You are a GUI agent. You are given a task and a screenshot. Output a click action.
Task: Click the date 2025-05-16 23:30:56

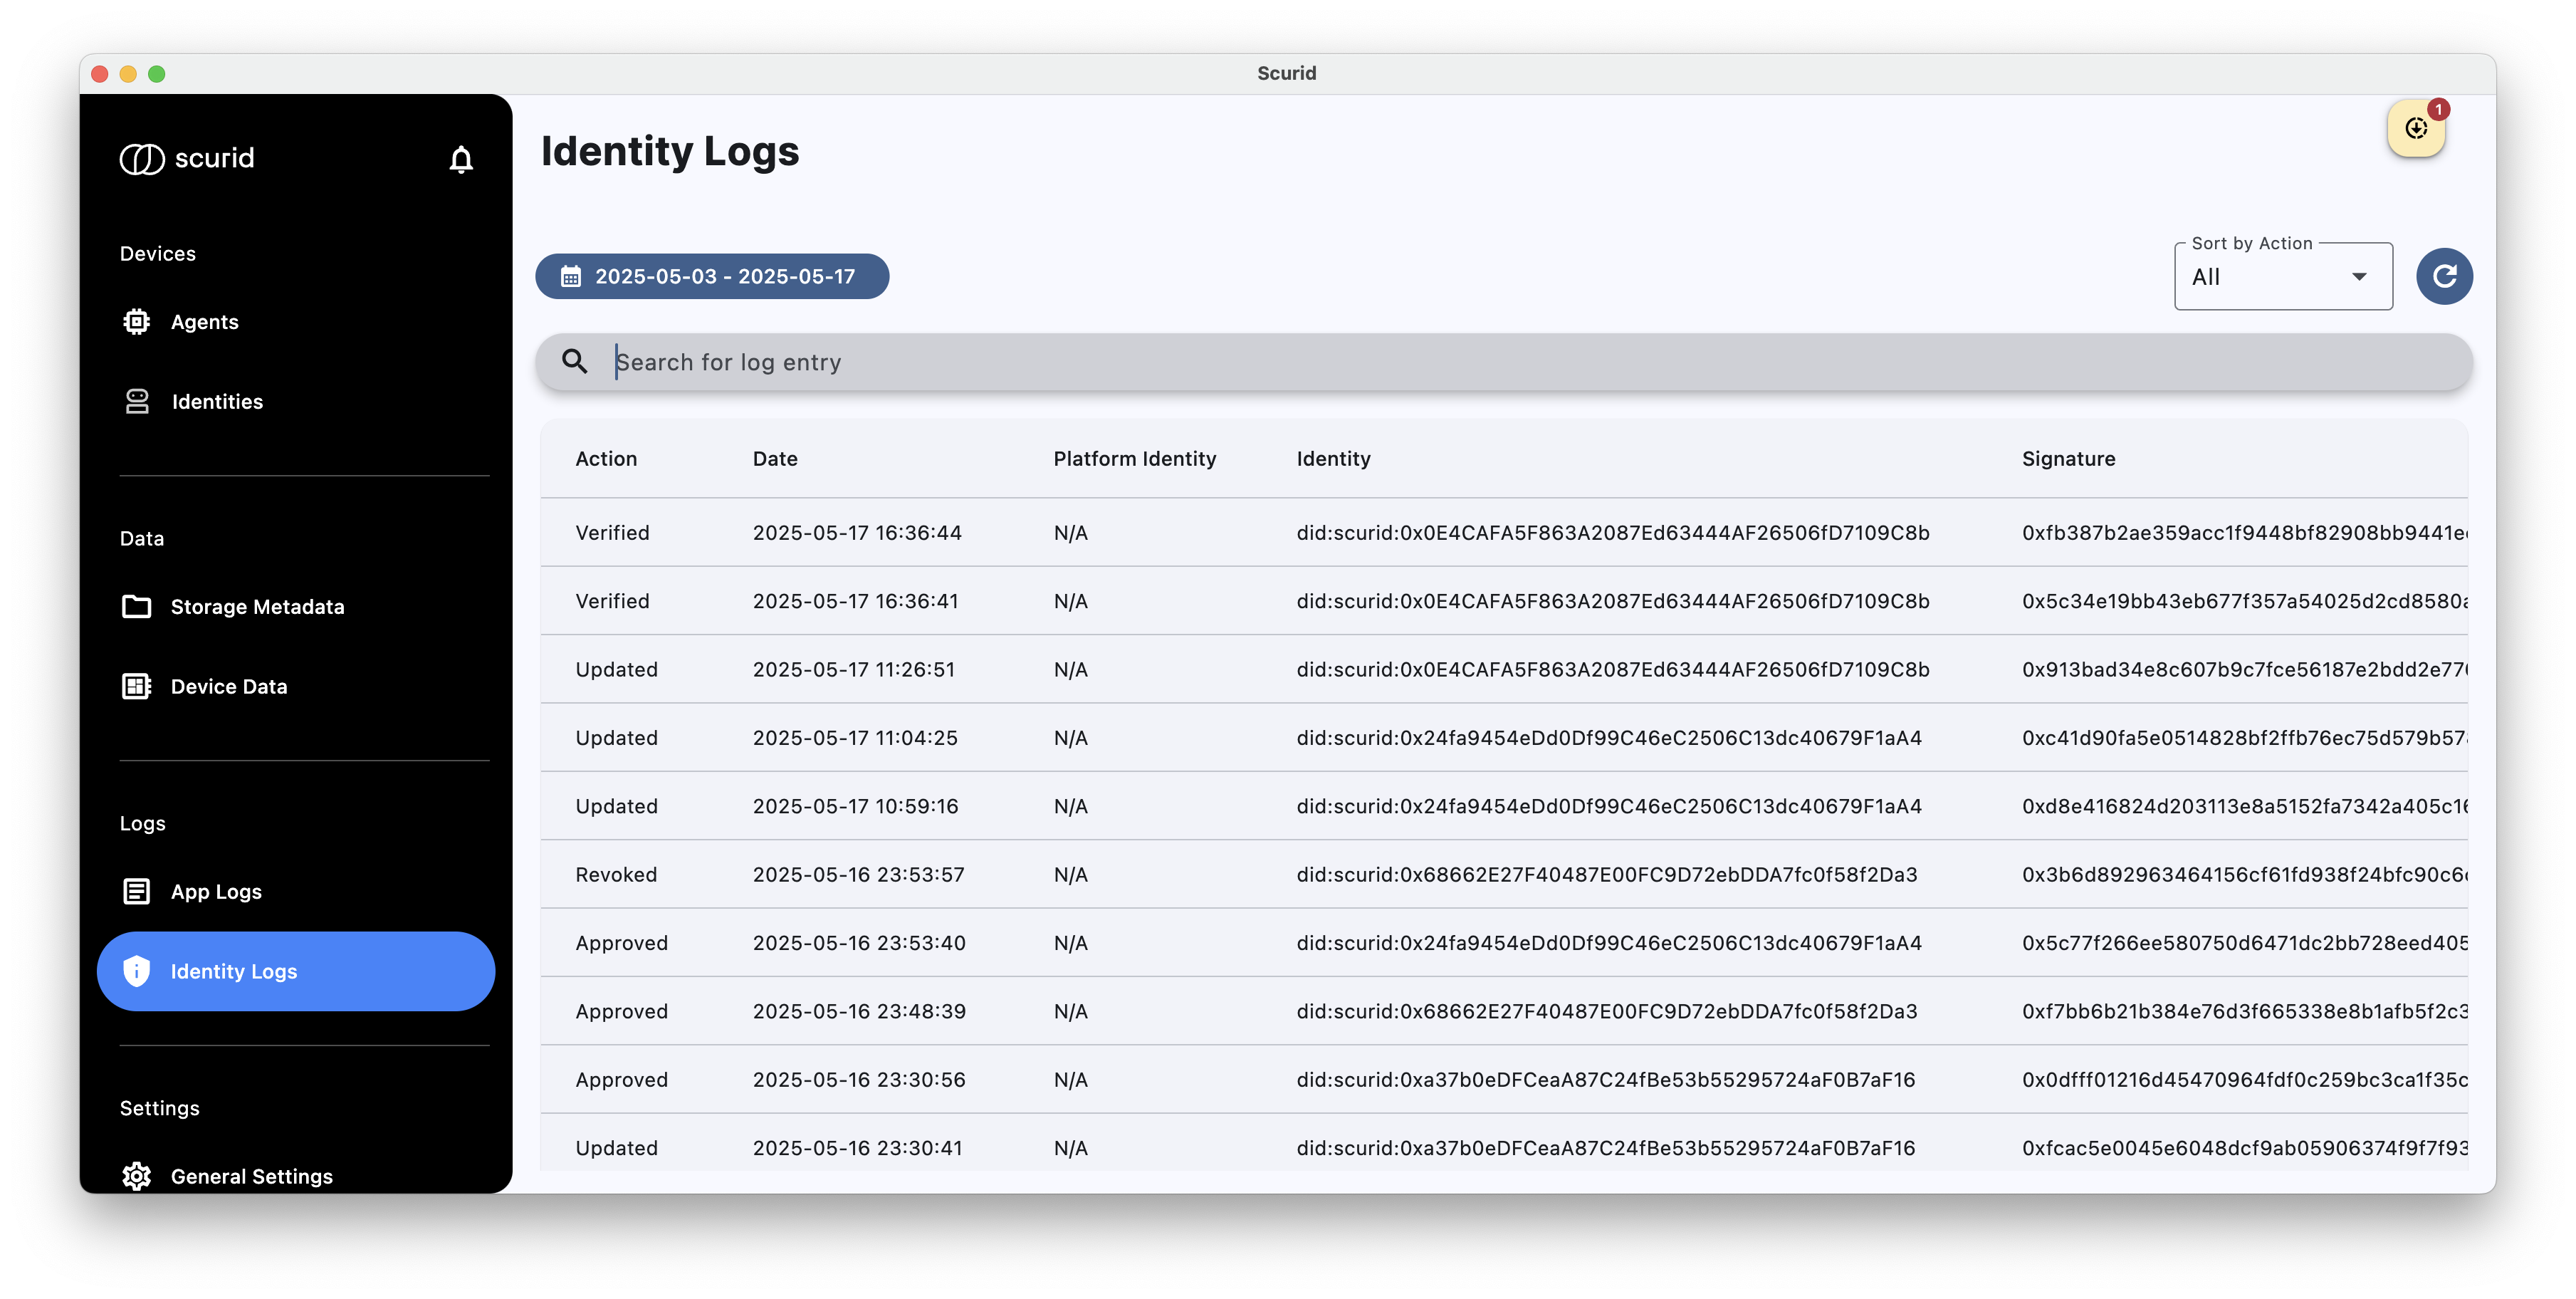pyautogui.click(x=859, y=1079)
